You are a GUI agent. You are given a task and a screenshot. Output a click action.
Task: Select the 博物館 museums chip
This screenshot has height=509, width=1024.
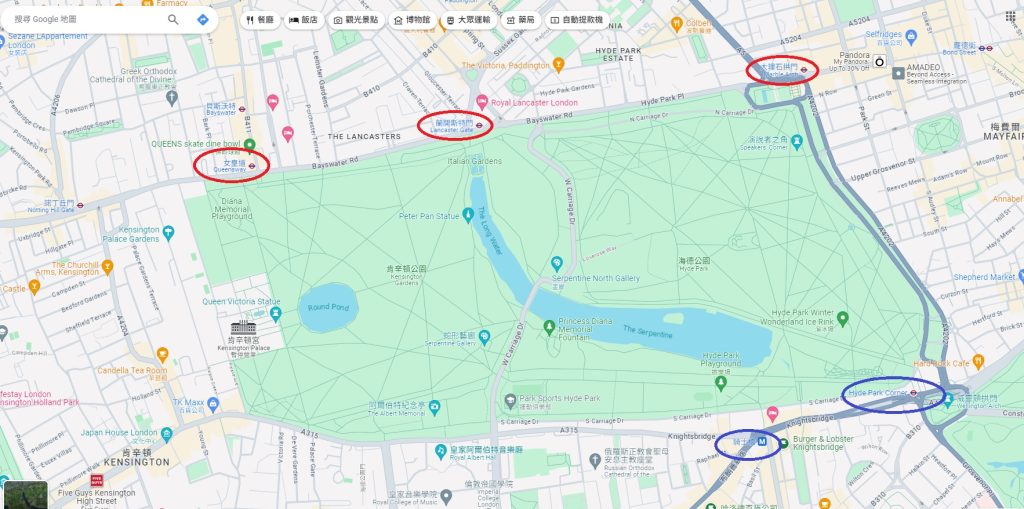coord(412,20)
